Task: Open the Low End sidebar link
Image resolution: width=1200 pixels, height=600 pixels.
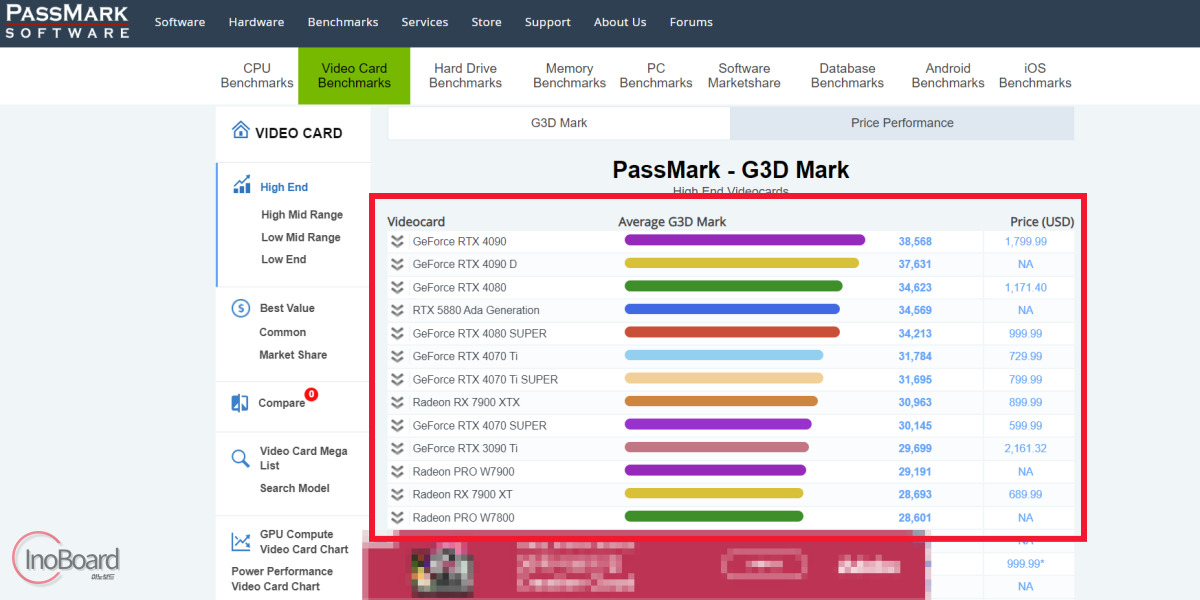Action: 284,260
